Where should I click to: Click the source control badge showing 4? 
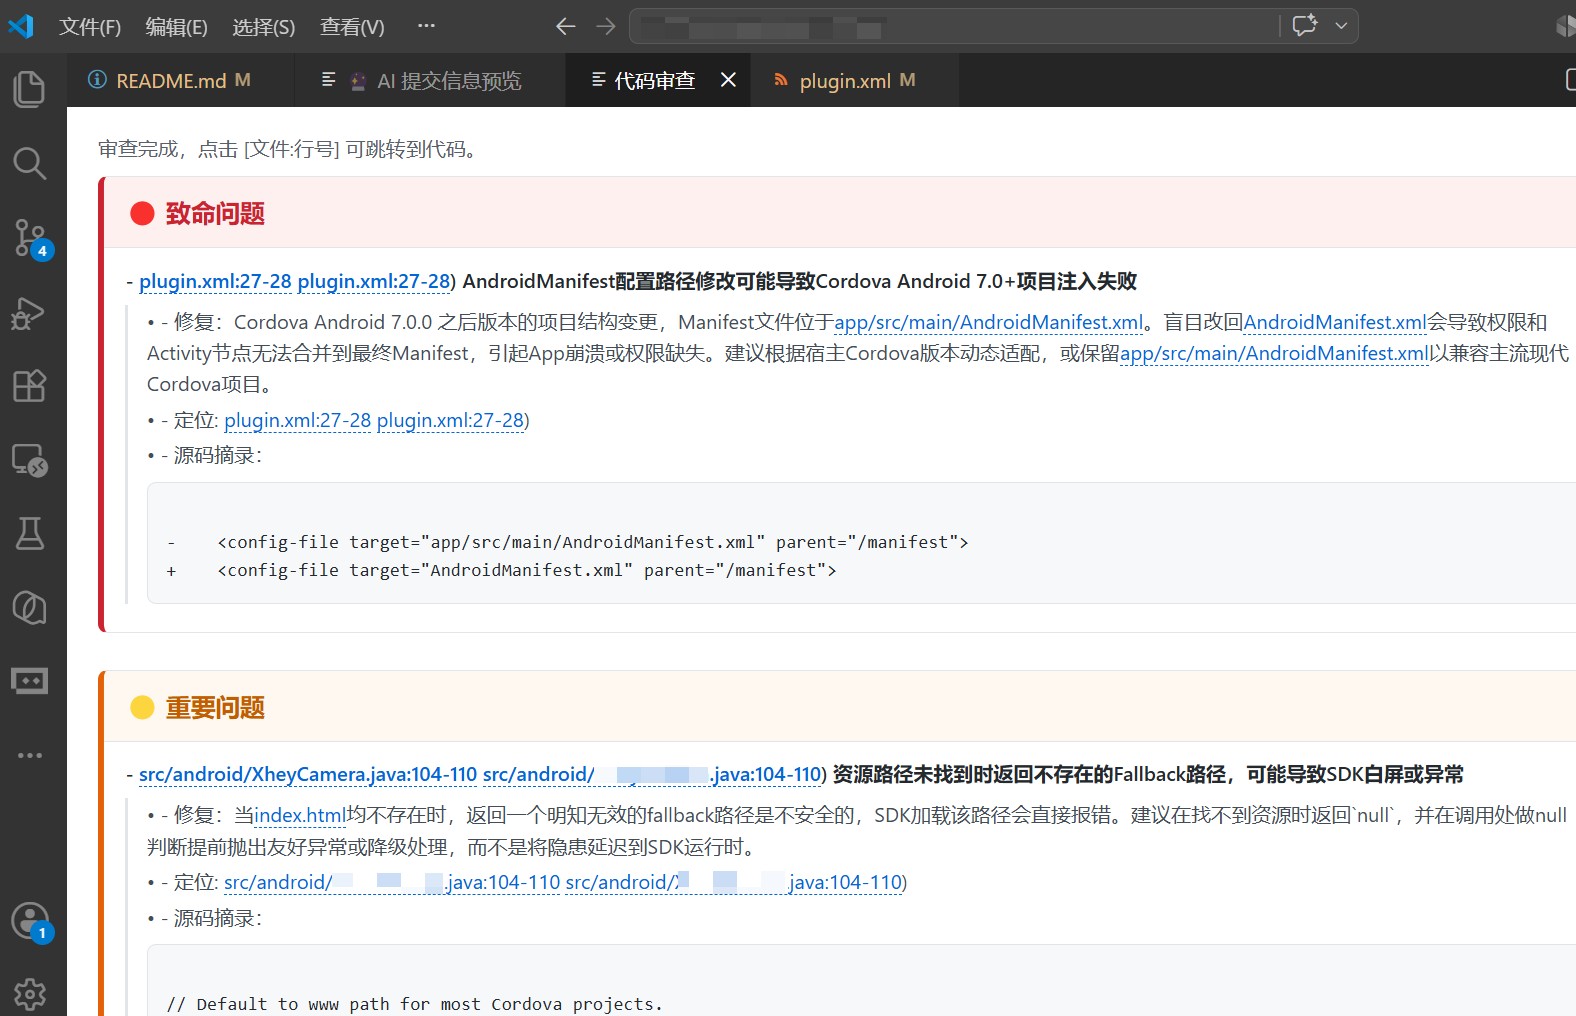coord(41,251)
